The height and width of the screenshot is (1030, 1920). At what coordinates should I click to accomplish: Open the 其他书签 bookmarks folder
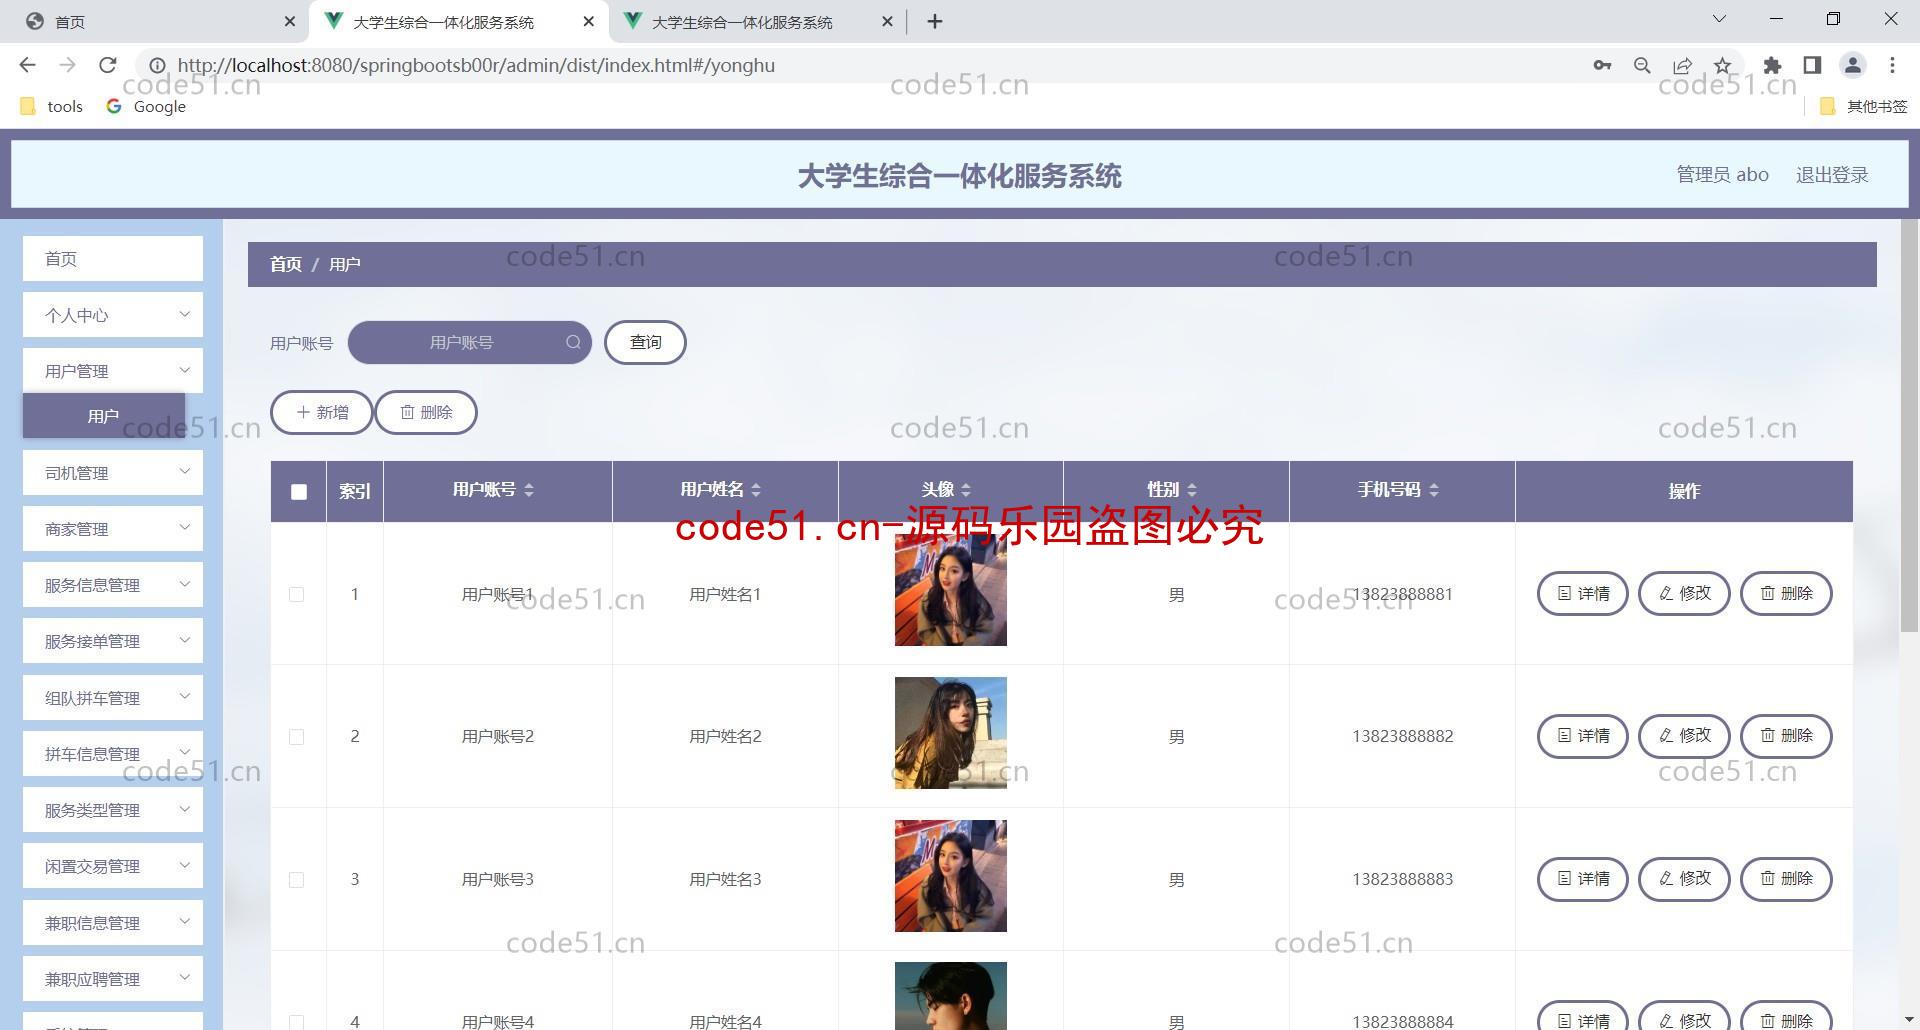tap(1864, 106)
